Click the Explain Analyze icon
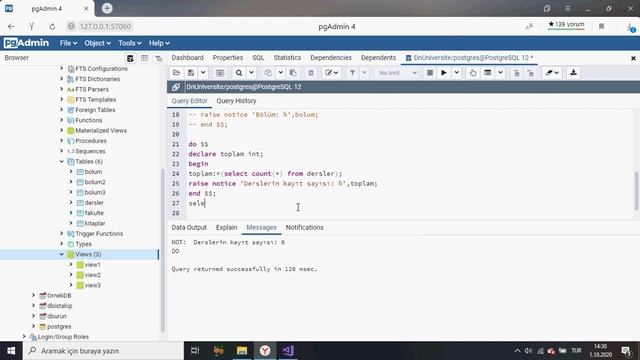The height and width of the screenshot is (360, 640). click(x=487, y=73)
